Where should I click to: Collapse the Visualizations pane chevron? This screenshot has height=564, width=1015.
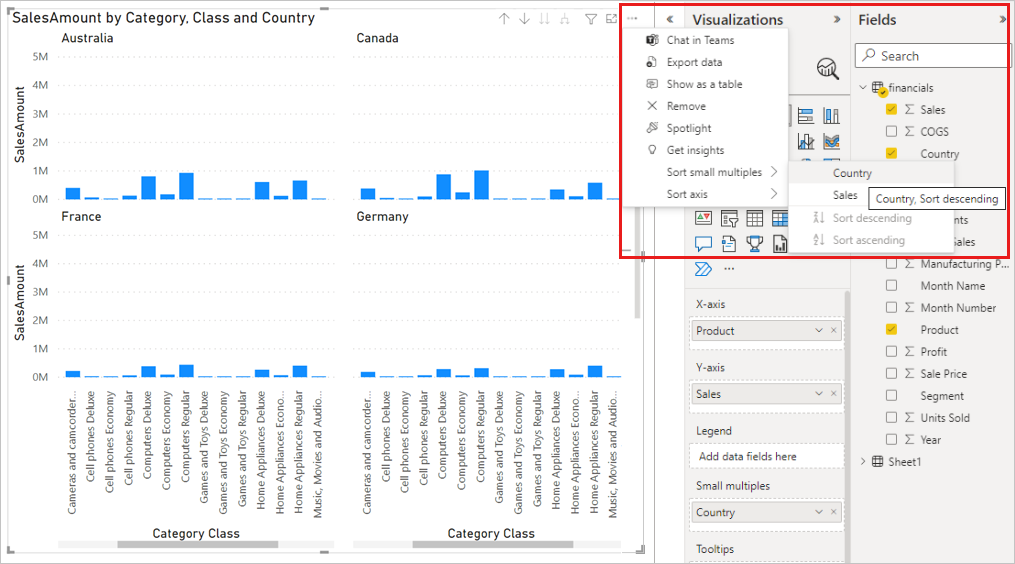click(837, 19)
